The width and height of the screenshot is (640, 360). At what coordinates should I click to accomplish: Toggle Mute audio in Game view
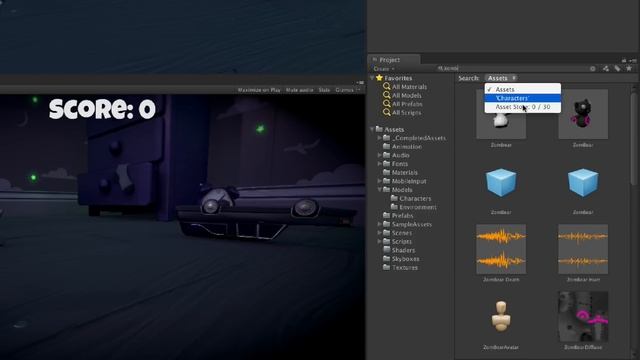(300, 90)
